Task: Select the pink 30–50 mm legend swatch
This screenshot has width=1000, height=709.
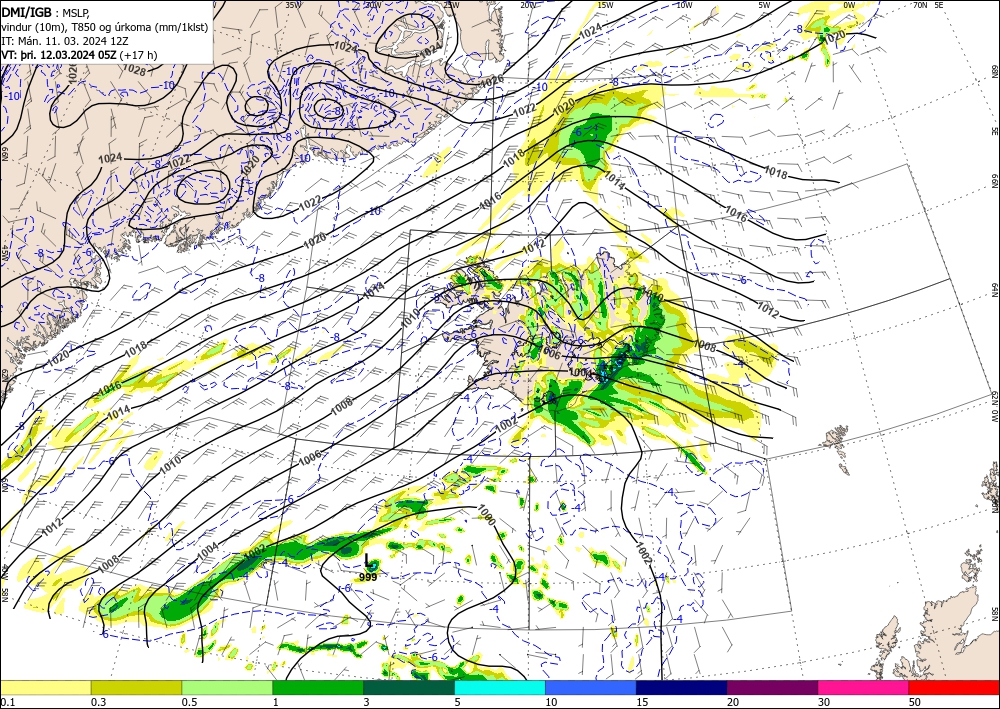Action: click(x=864, y=687)
